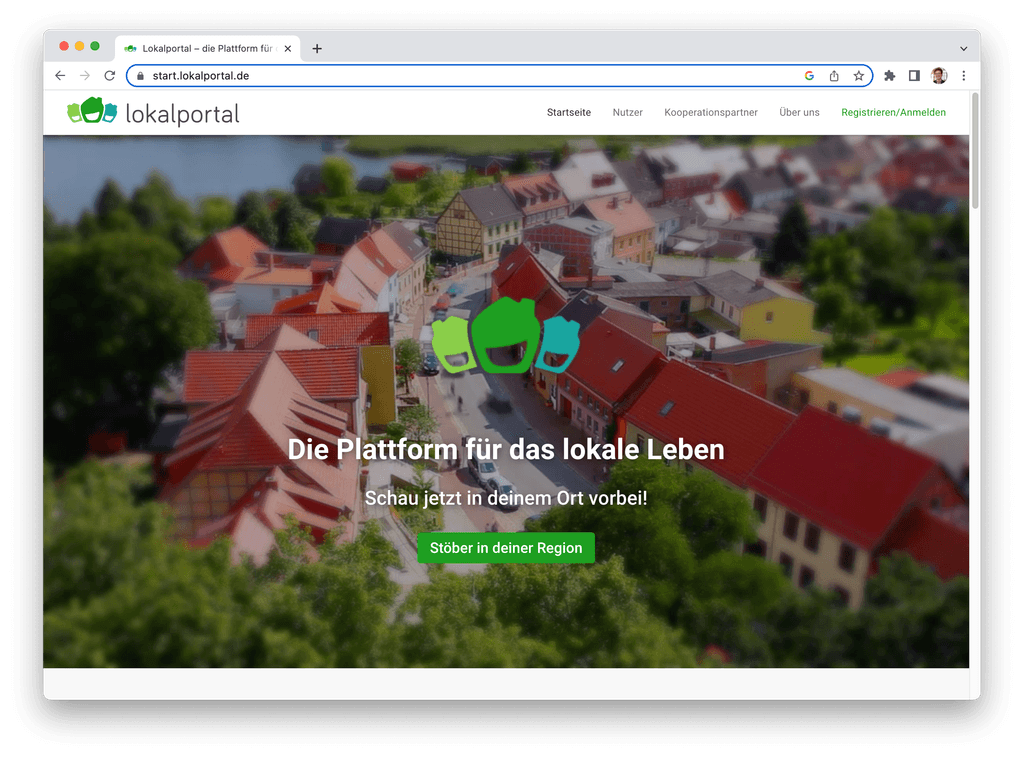The height and width of the screenshot is (757, 1024).
Task: Select the Nutzer navigation item
Action: pos(627,113)
